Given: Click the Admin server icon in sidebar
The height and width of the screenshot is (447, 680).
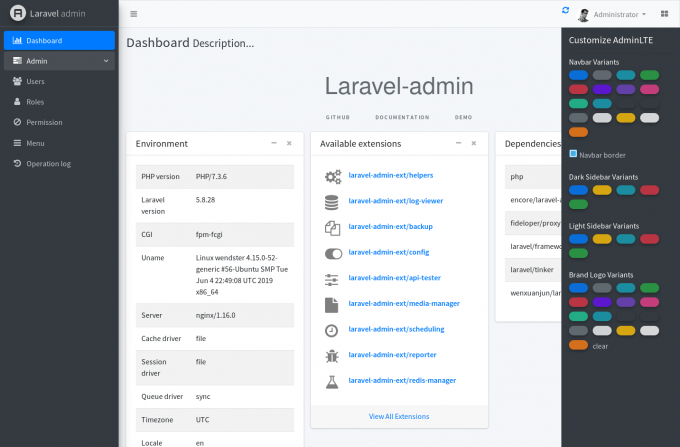Looking at the screenshot, I should point(17,61).
